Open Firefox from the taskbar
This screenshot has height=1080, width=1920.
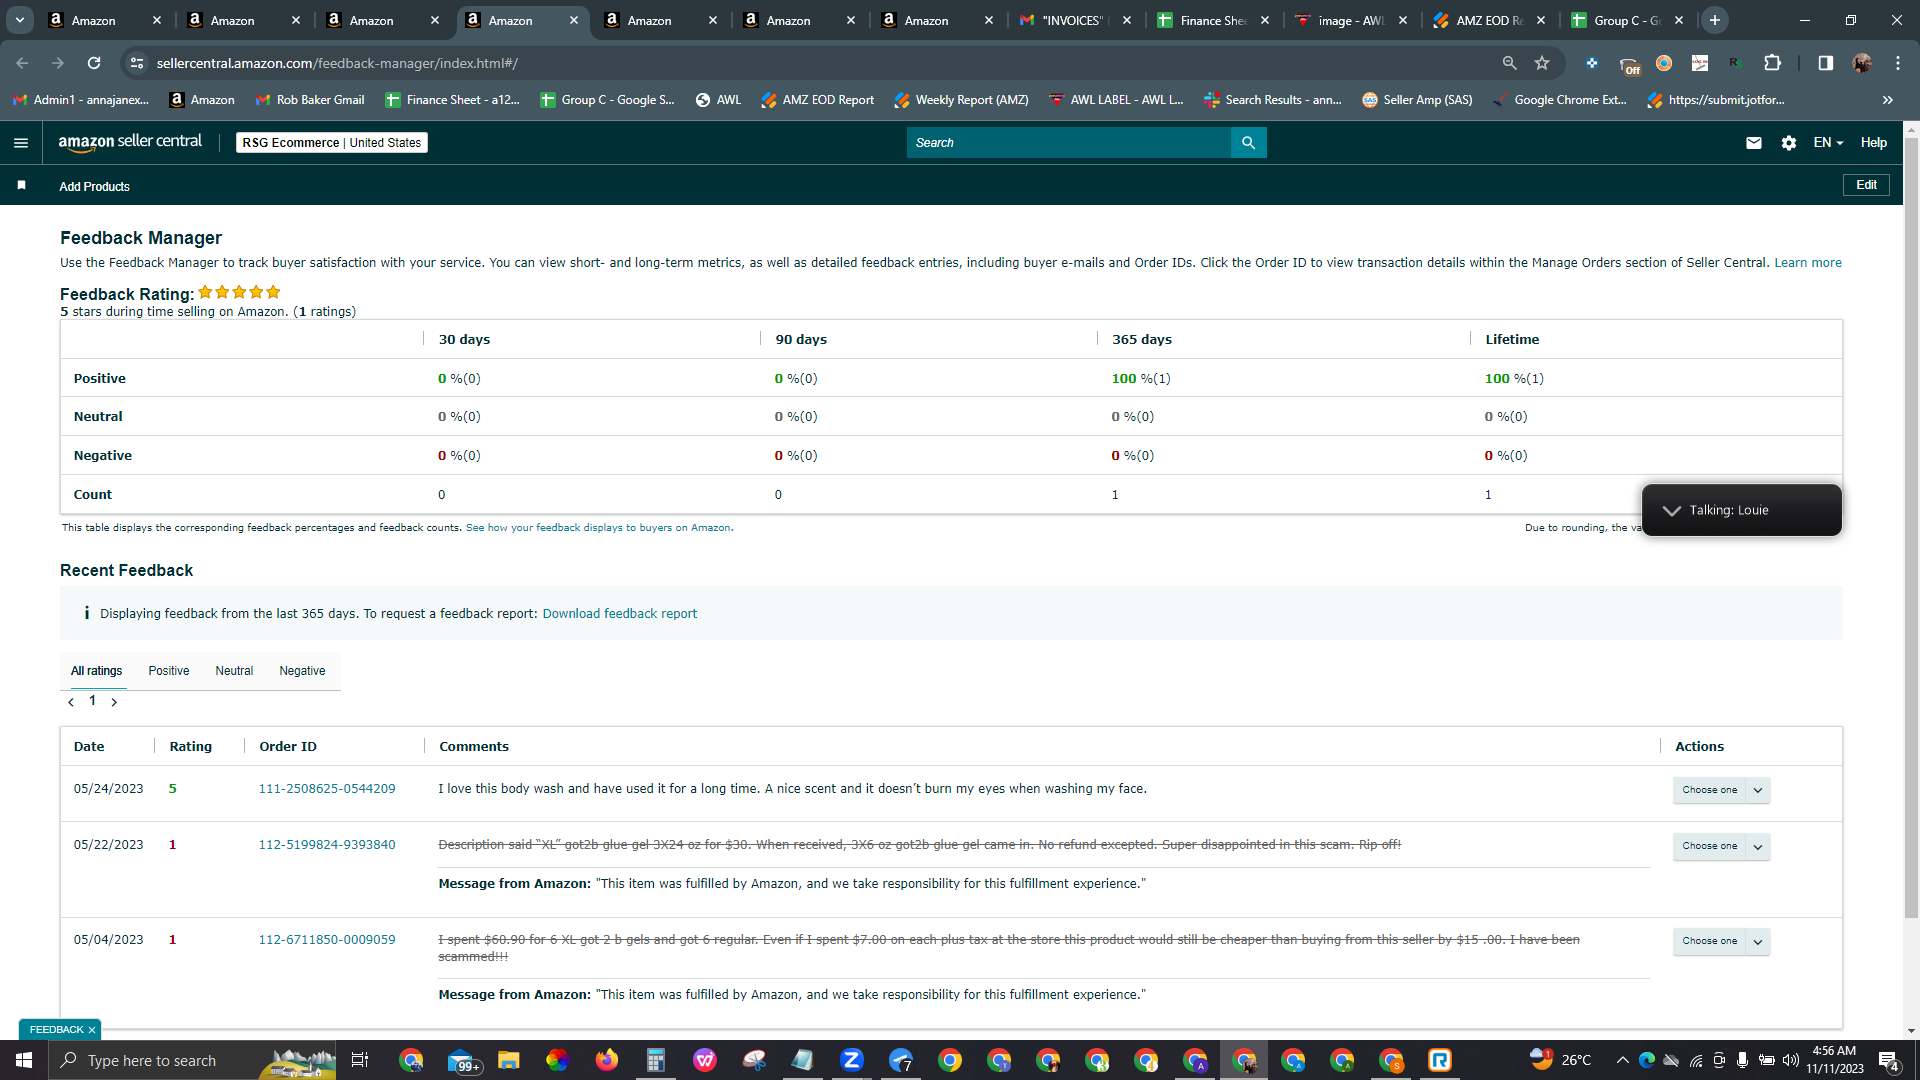click(x=607, y=1060)
